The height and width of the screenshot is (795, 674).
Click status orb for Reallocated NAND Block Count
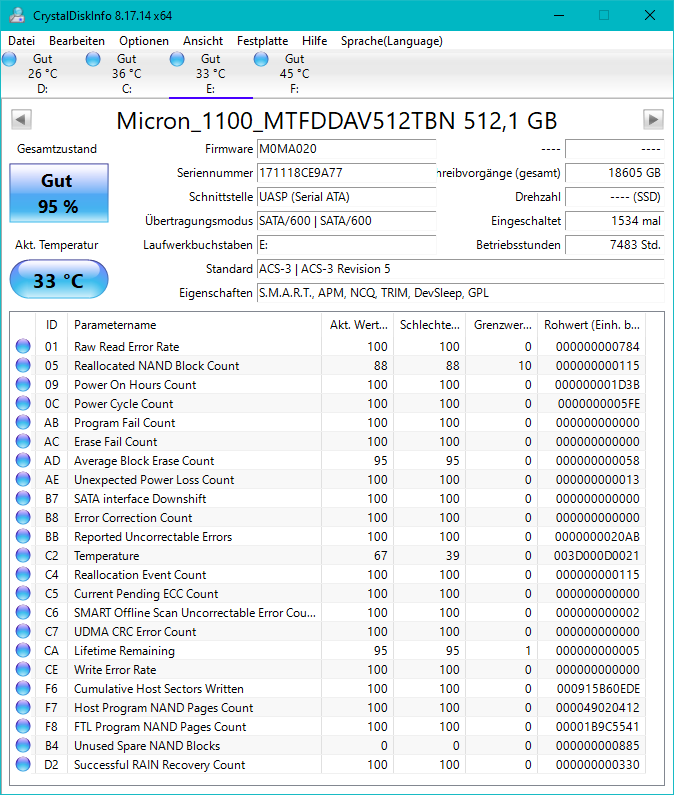coord(23,366)
